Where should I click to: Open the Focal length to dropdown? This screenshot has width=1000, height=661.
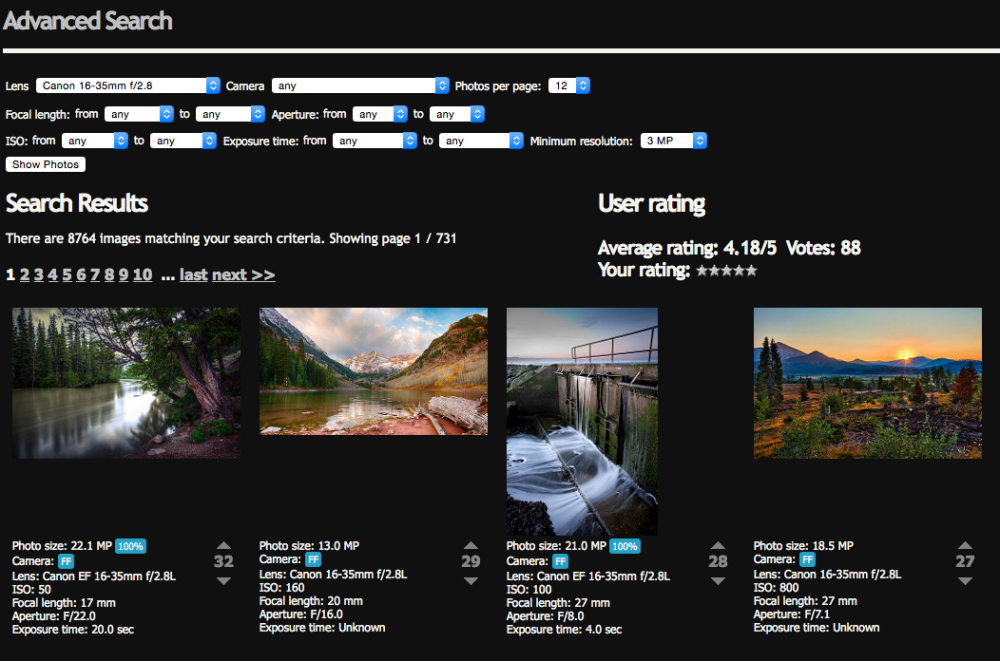coord(230,114)
